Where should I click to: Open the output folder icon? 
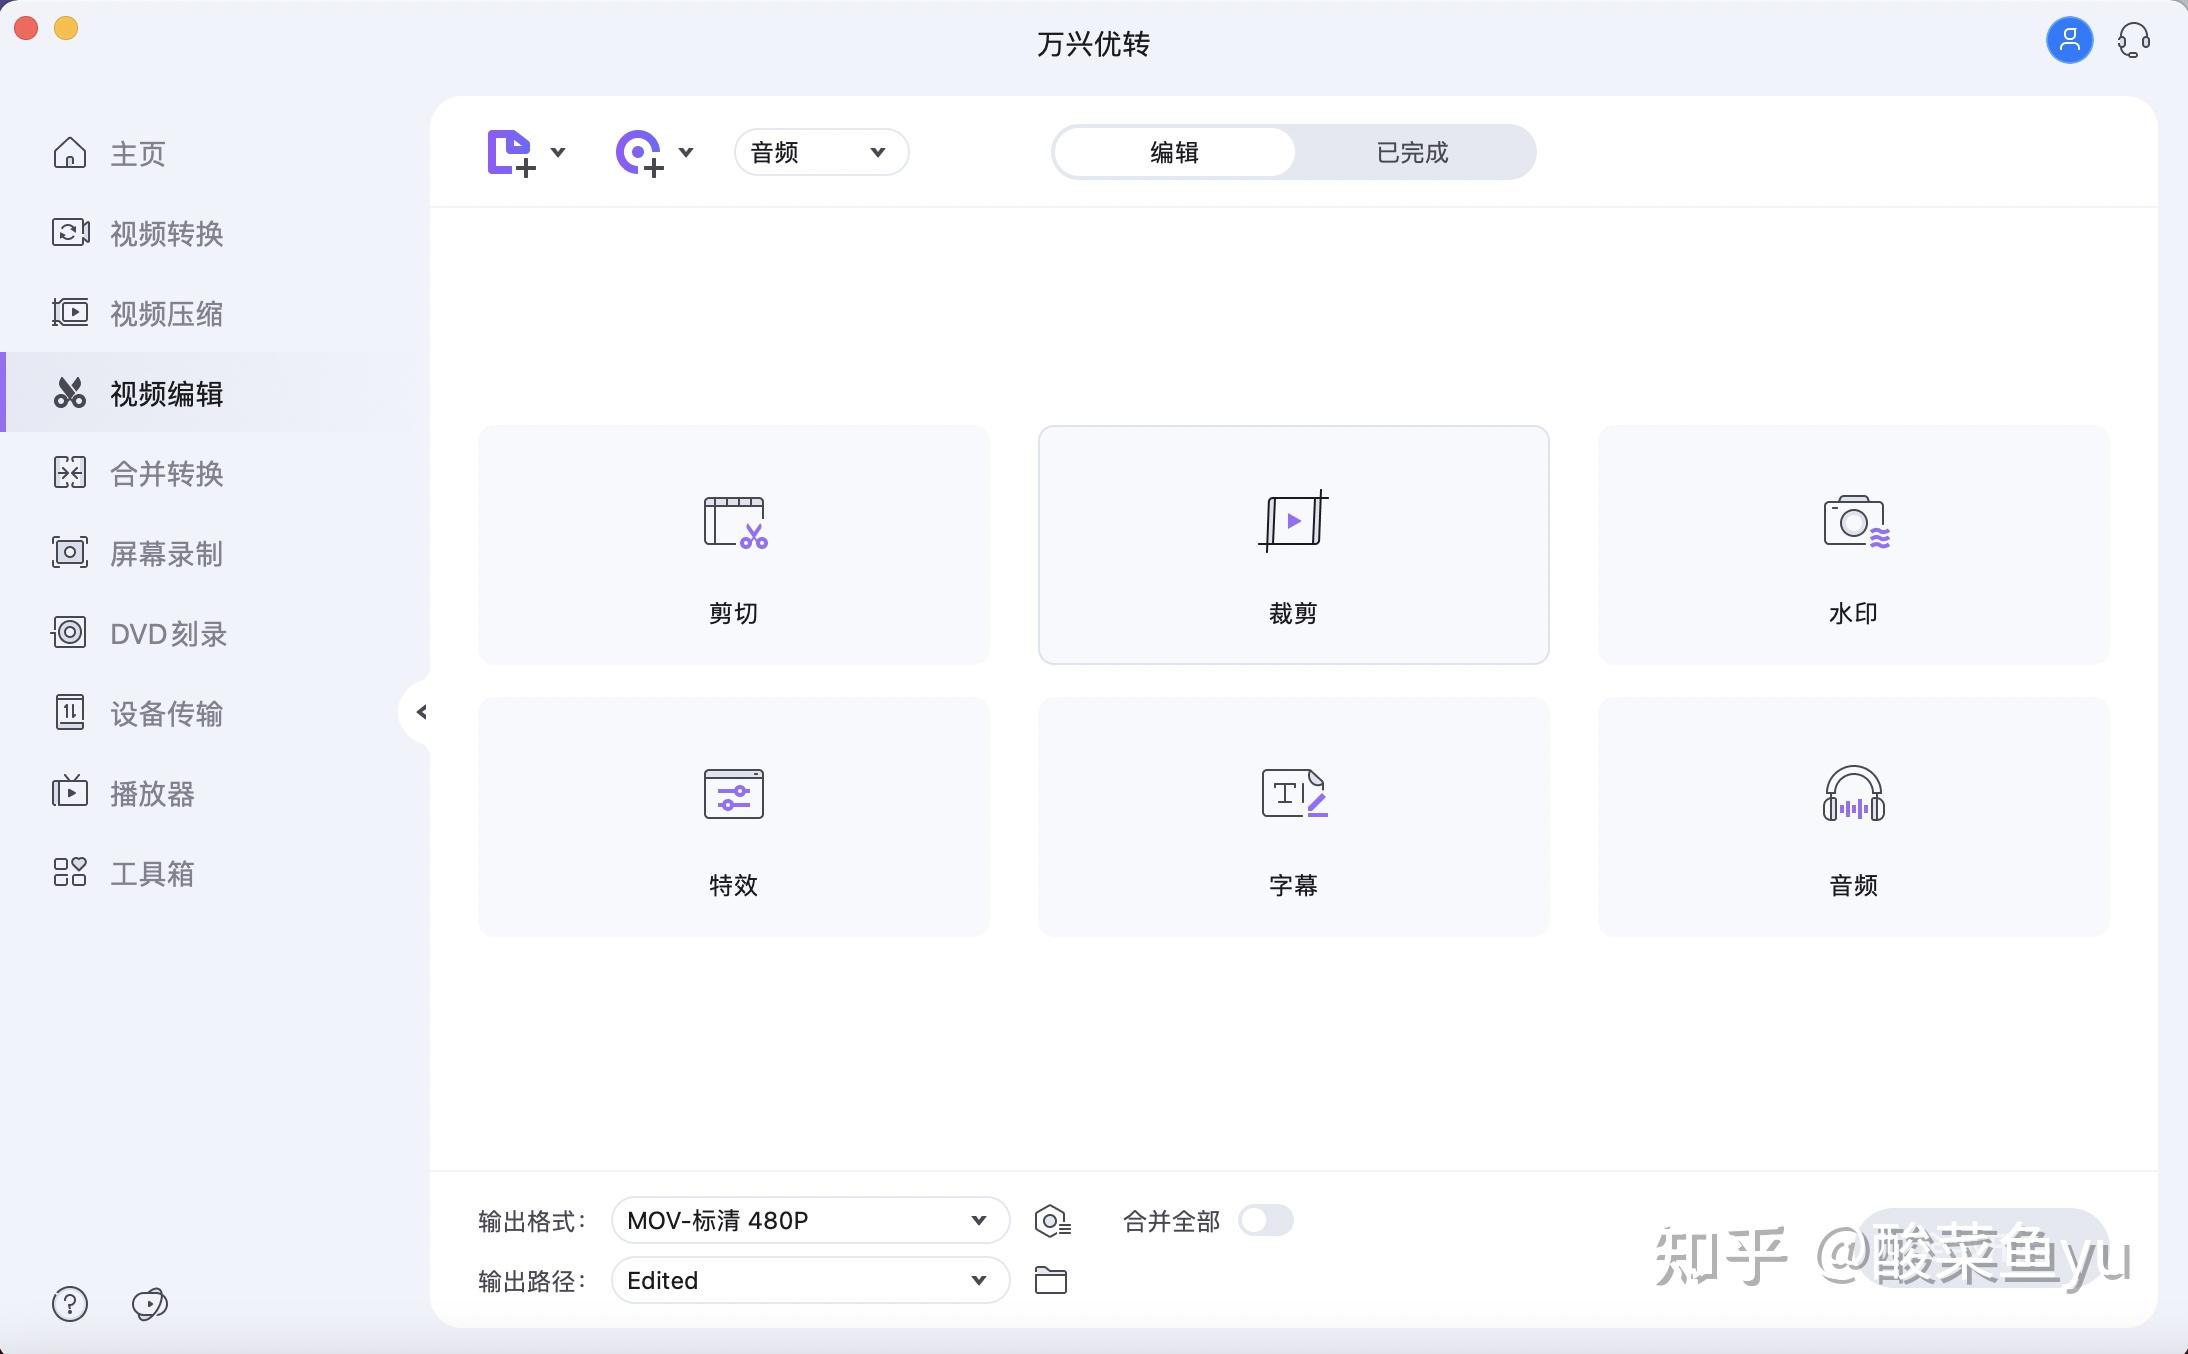point(1050,1281)
